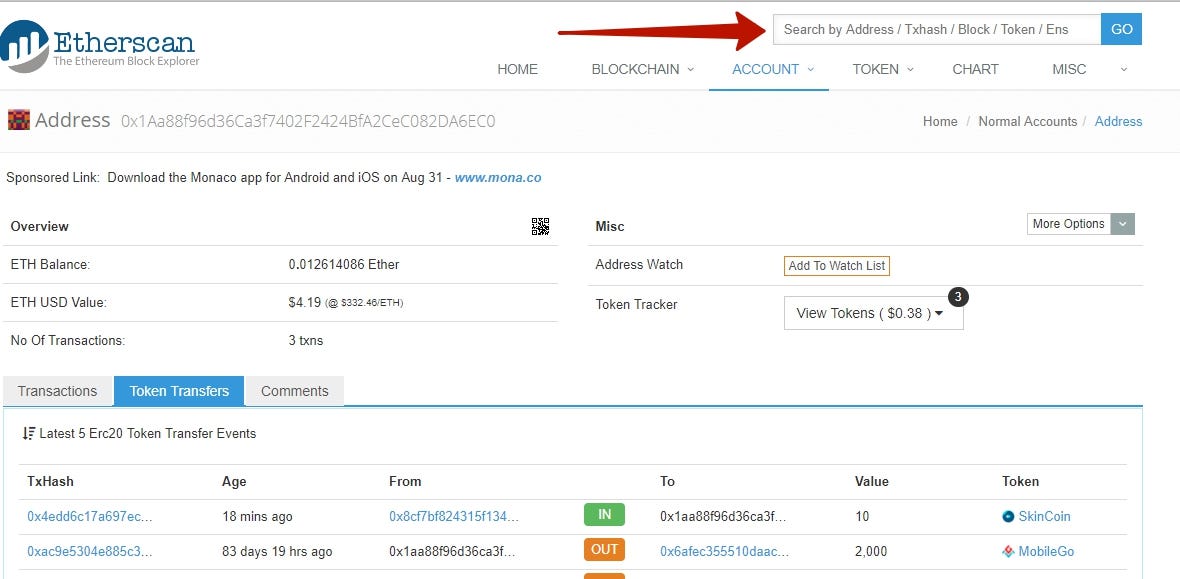The width and height of the screenshot is (1180, 579).
Task: Click the sort icon beside Latest 5 Erc20
Action: 29,434
